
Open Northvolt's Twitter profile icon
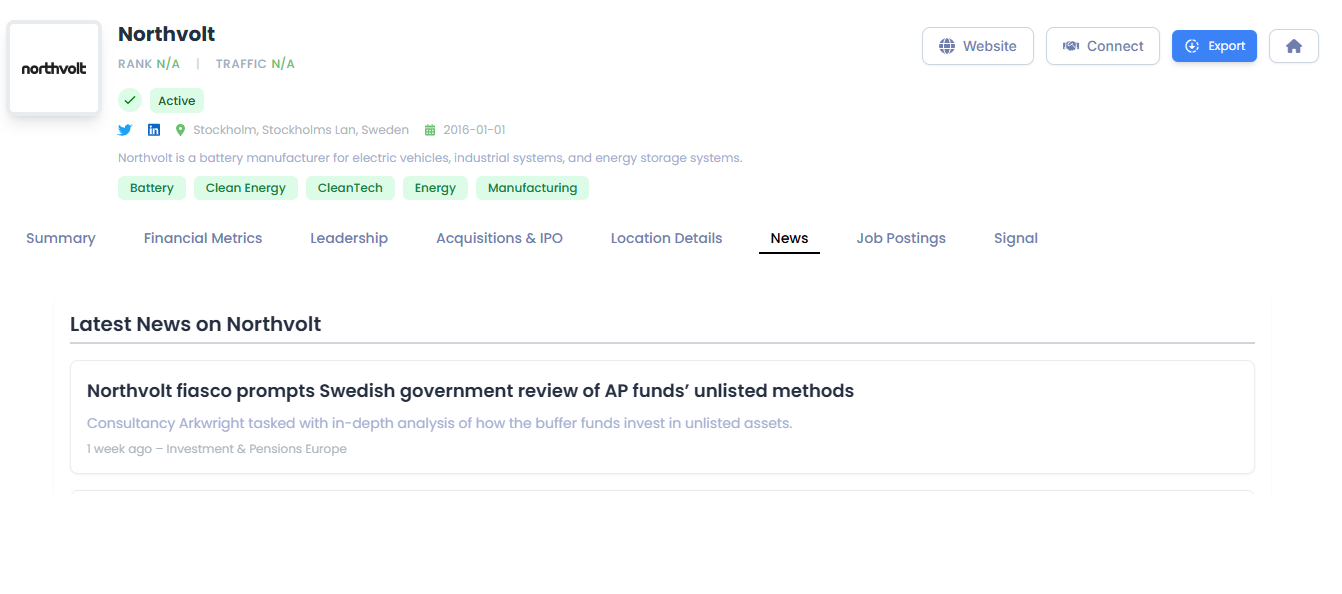point(125,130)
